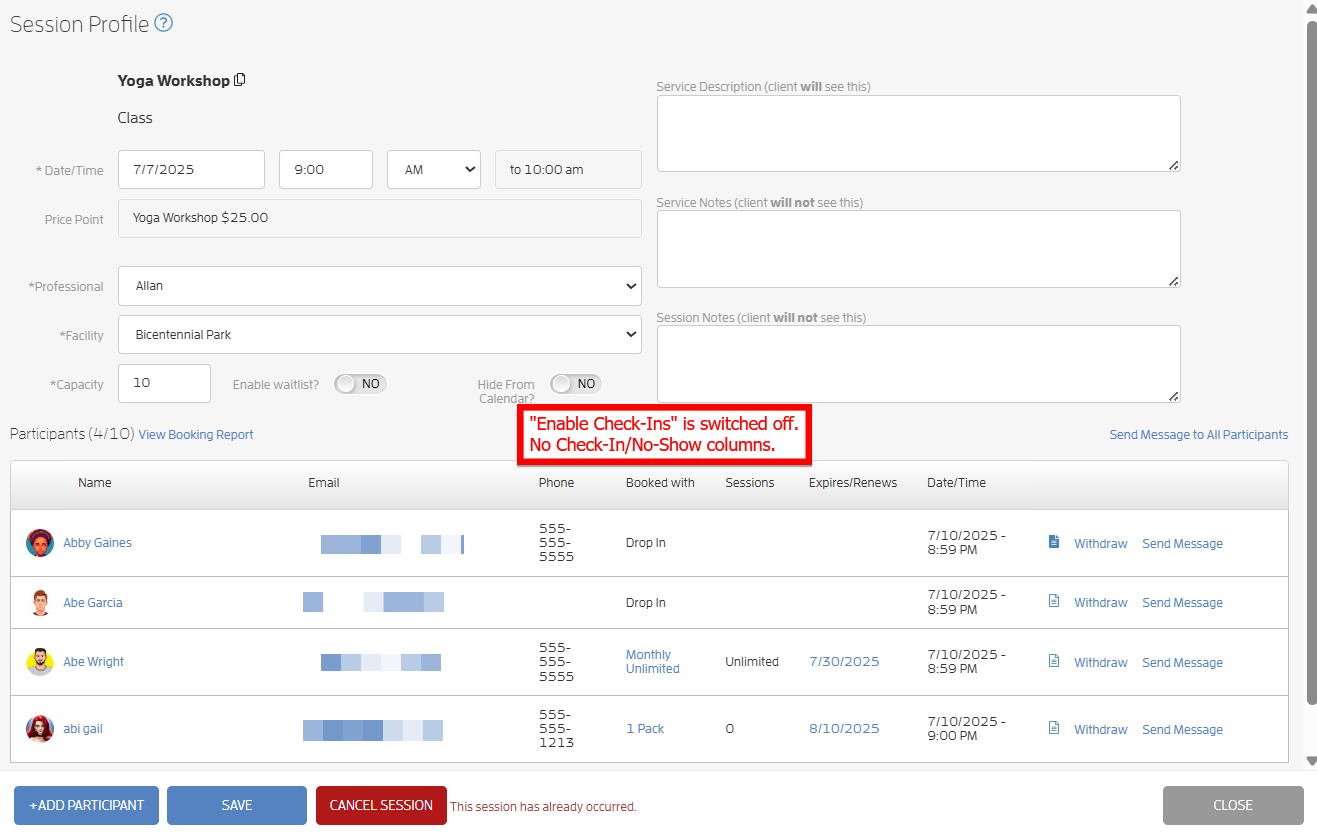Screen dimensions: 1317x837
Task: Click Abe Wright avatar picture
Action: pos(40,662)
